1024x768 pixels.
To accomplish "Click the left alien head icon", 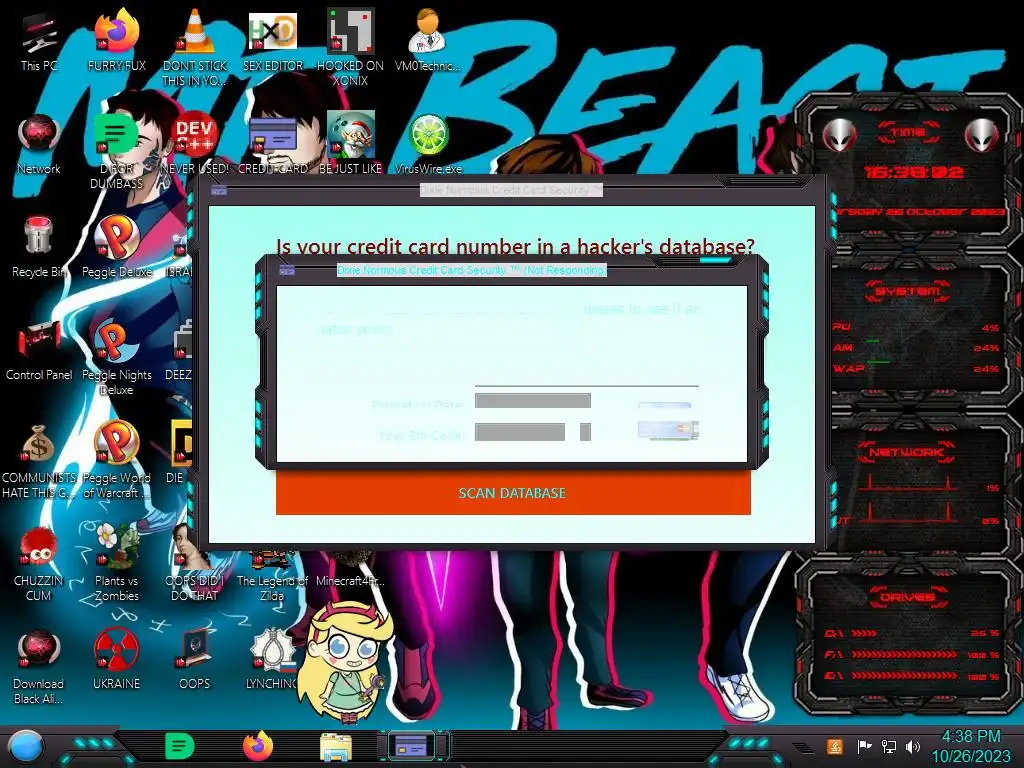I will pyautogui.click(x=839, y=136).
